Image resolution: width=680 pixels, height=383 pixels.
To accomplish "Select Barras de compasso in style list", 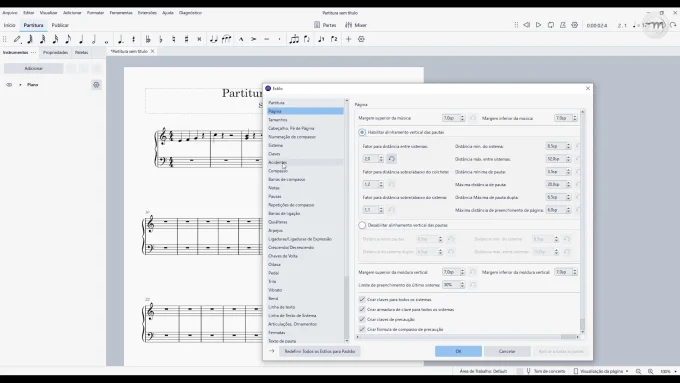I will pyautogui.click(x=305, y=179).
